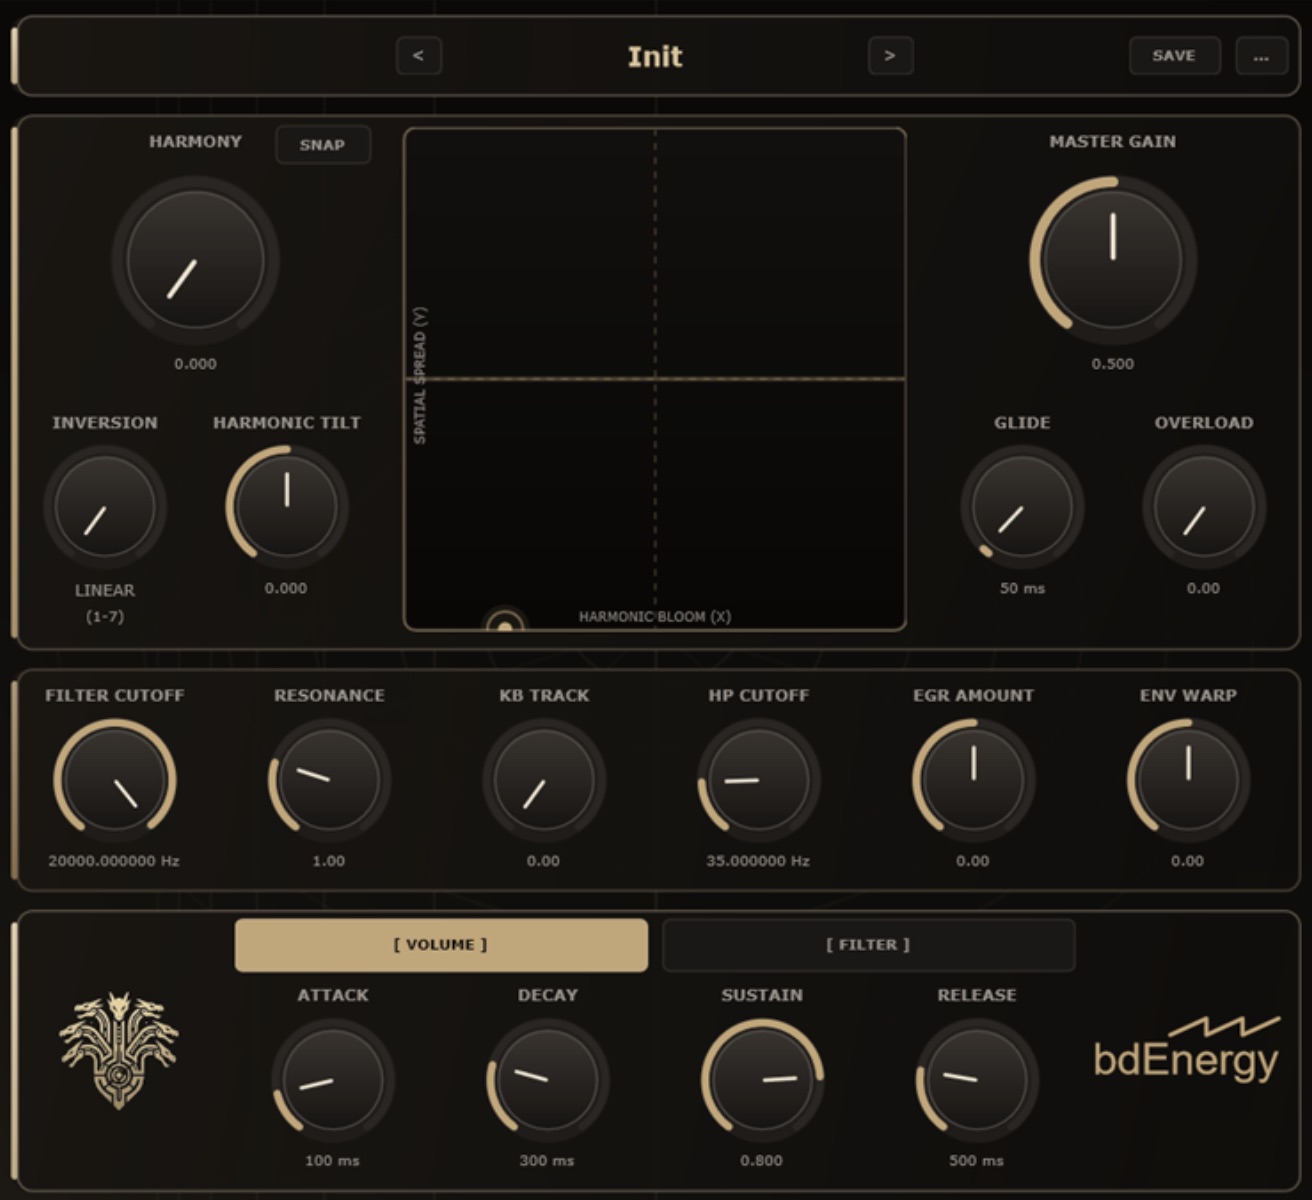Click the Attack value 100 ms
Viewport: 1312px width, 1200px height.
(332, 1161)
